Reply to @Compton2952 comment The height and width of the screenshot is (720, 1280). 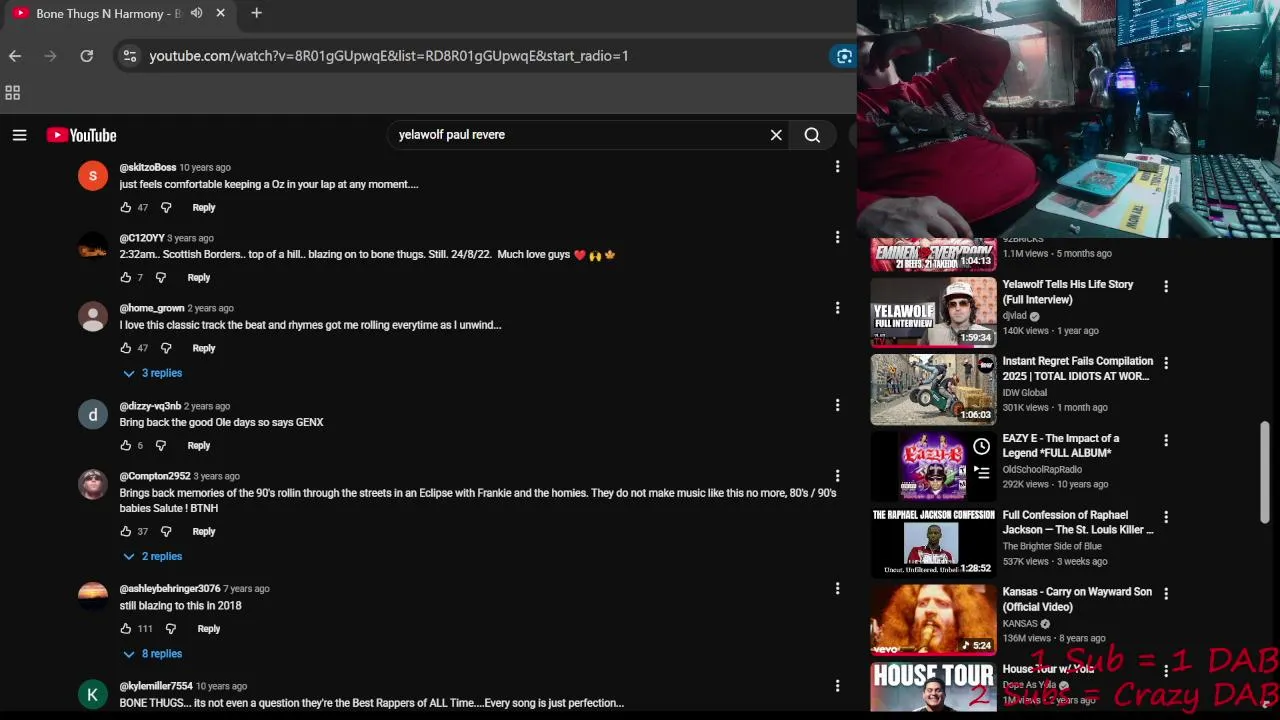point(204,531)
